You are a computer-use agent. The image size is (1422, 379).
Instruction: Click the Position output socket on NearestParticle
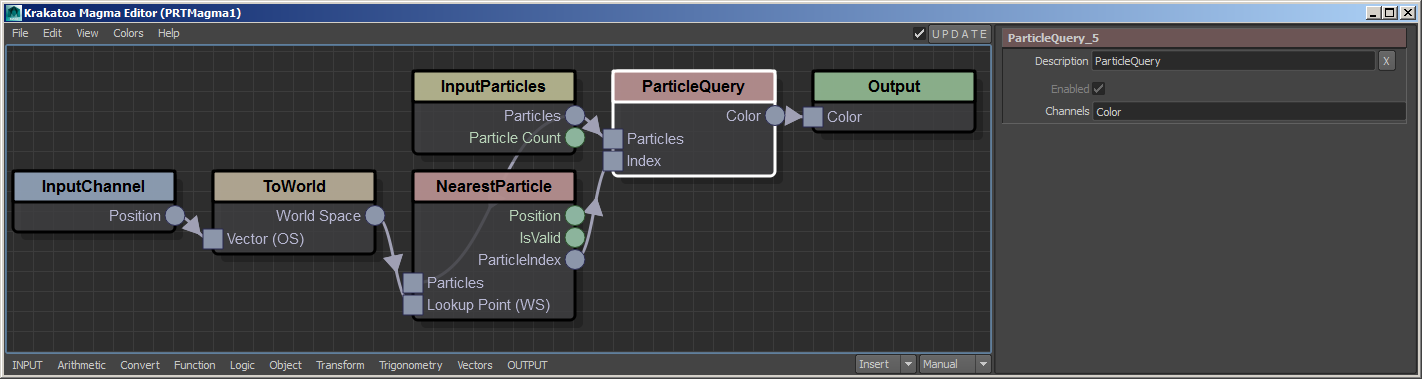point(574,216)
